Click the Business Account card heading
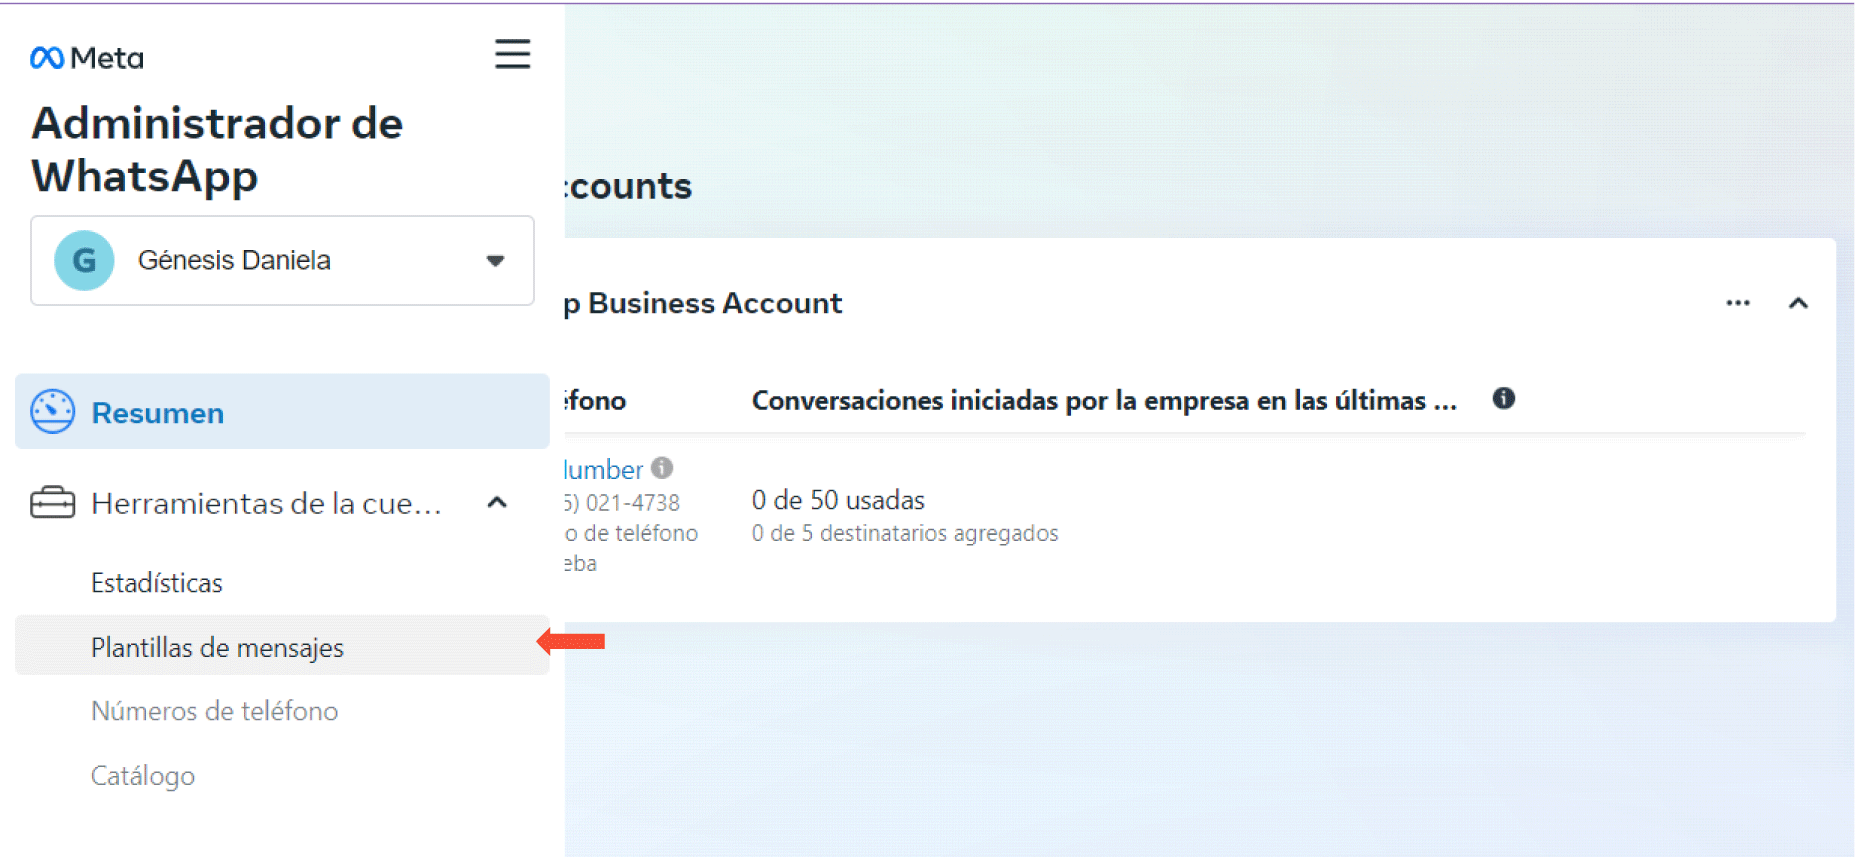Screen dimensions: 1856x857 pyautogui.click(x=704, y=303)
